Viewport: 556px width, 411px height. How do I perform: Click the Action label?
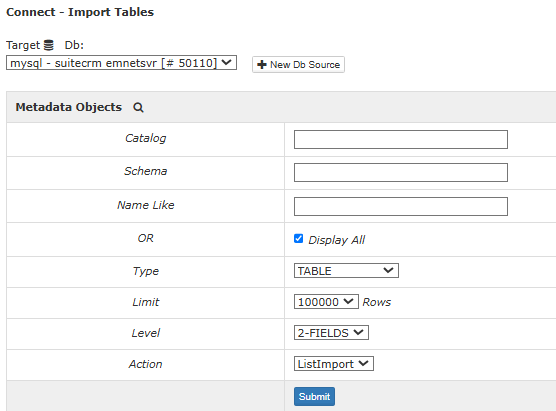(145, 364)
